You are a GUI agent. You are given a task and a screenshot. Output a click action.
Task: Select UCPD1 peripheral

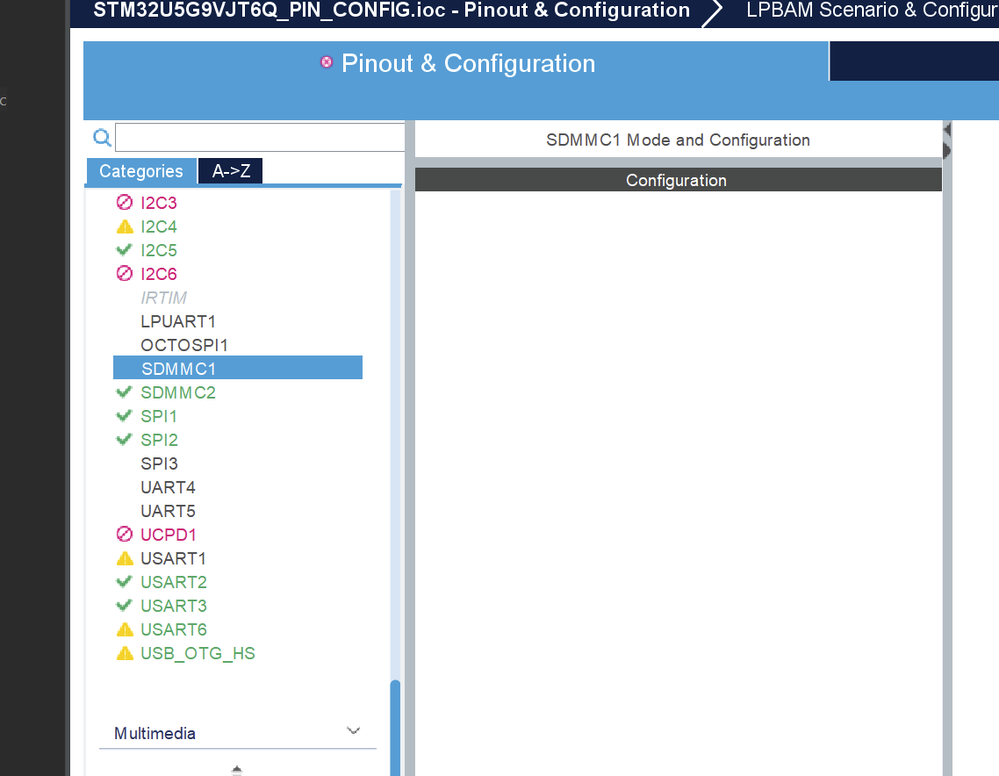pos(168,535)
